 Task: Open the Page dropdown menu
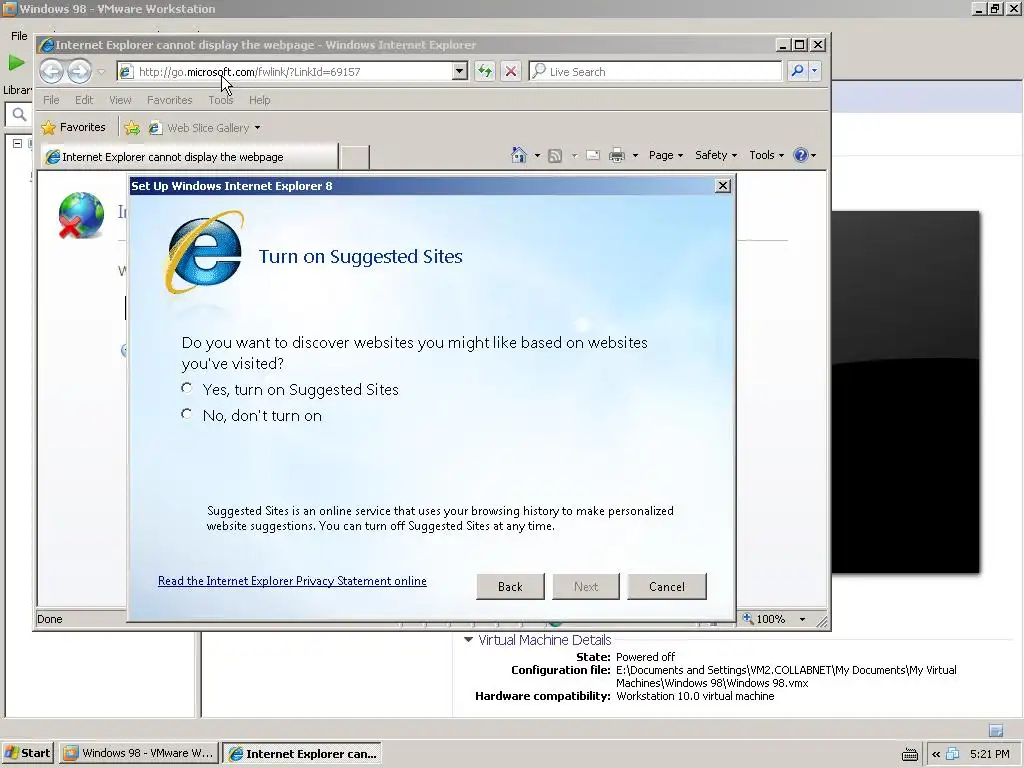(665, 155)
